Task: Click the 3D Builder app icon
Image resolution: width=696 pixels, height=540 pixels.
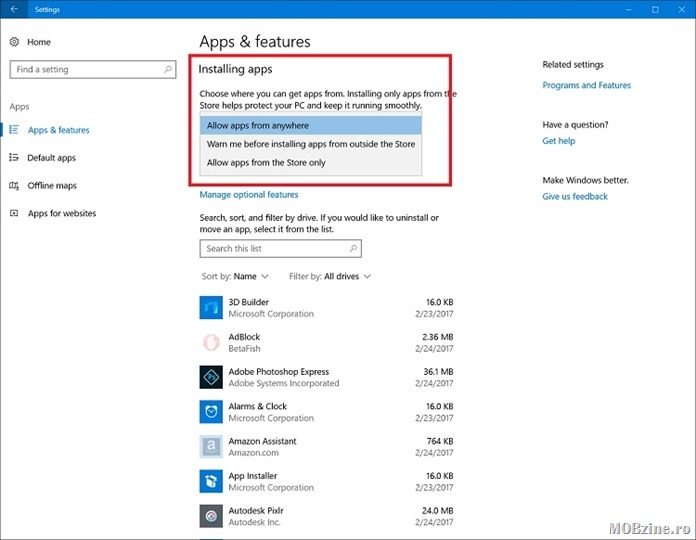Action: click(211, 307)
